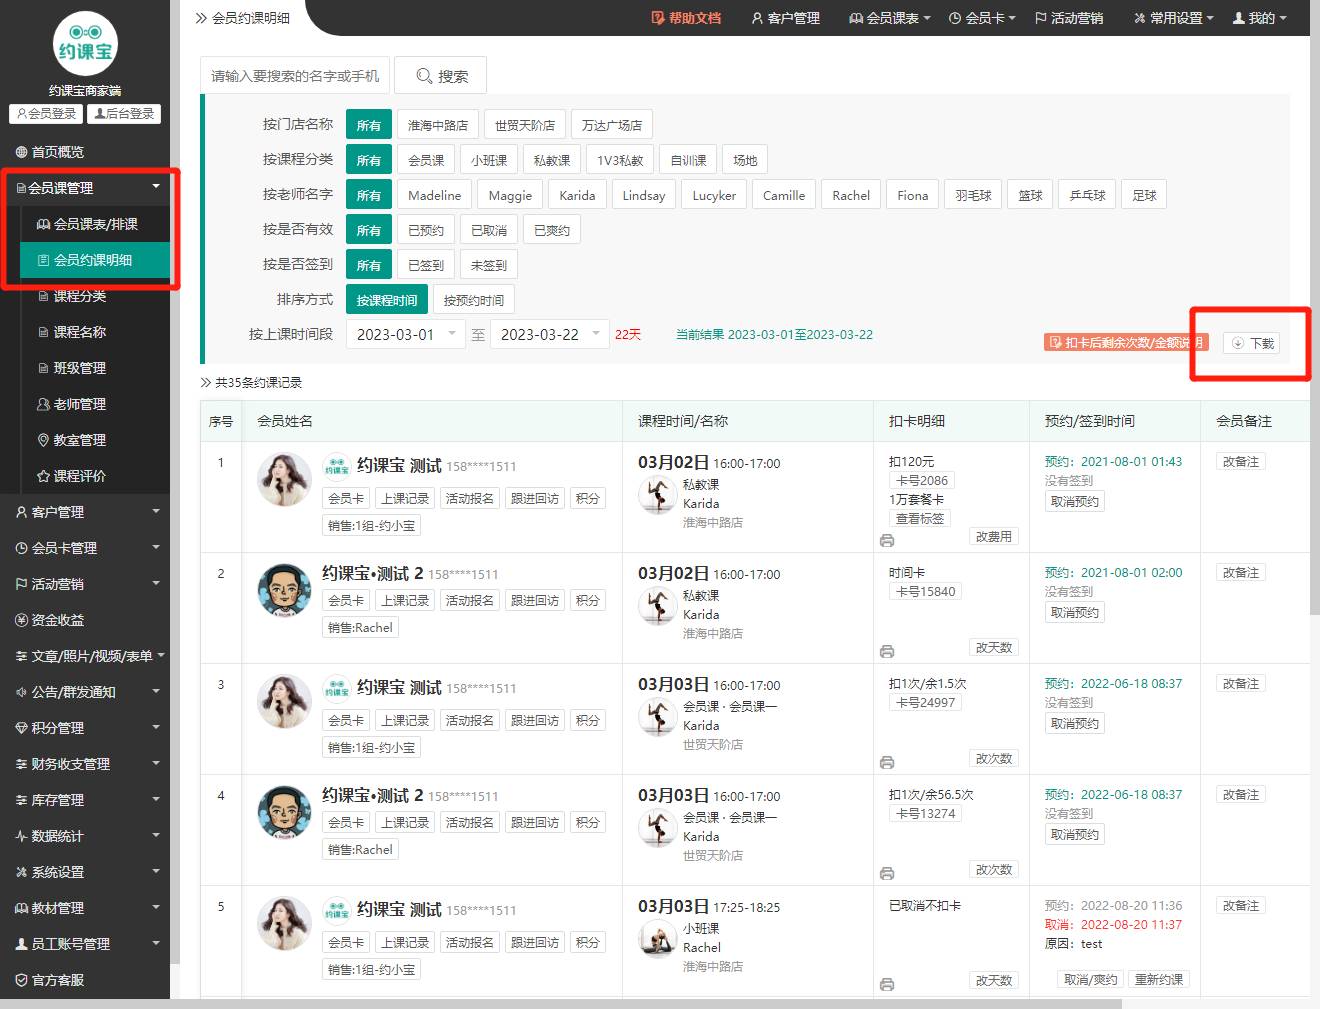Viewport: 1320px width, 1009px height.
Task: Expand 数据统计 sidebar section
Action: pos(85,836)
